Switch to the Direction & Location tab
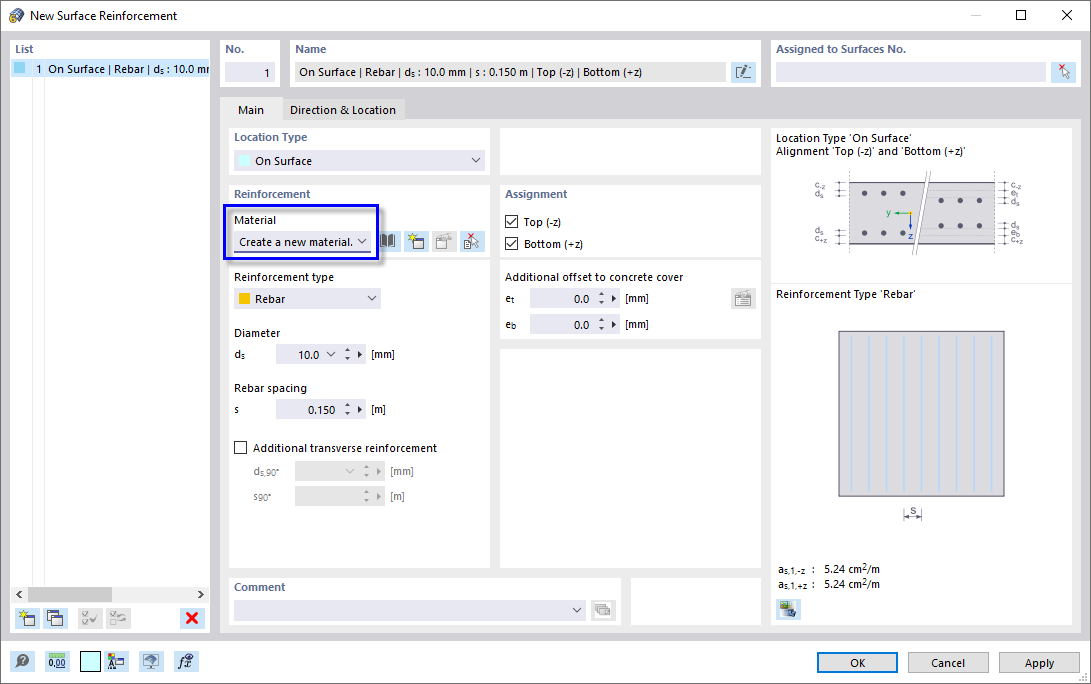The image size is (1091, 684). click(x=343, y=110)
